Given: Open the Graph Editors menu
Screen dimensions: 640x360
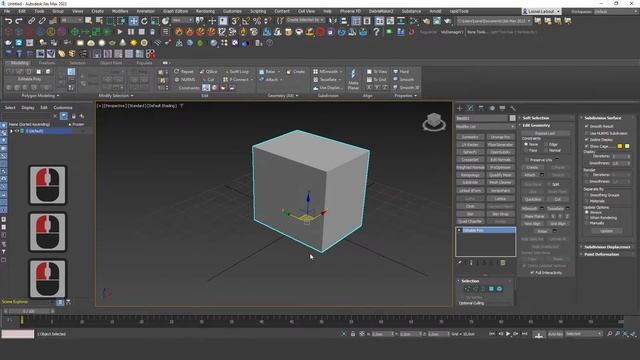Looking at the screenshot, I should click(x=176, y=11).
